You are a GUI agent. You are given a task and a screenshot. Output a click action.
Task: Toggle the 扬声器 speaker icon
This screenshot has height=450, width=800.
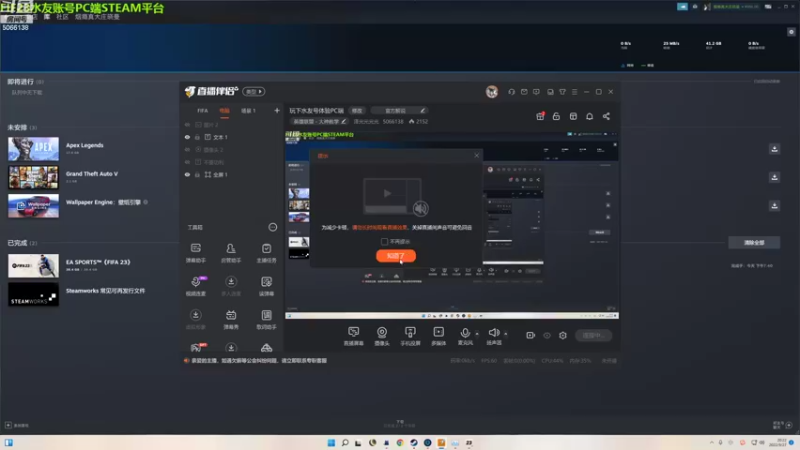point(493,336)
